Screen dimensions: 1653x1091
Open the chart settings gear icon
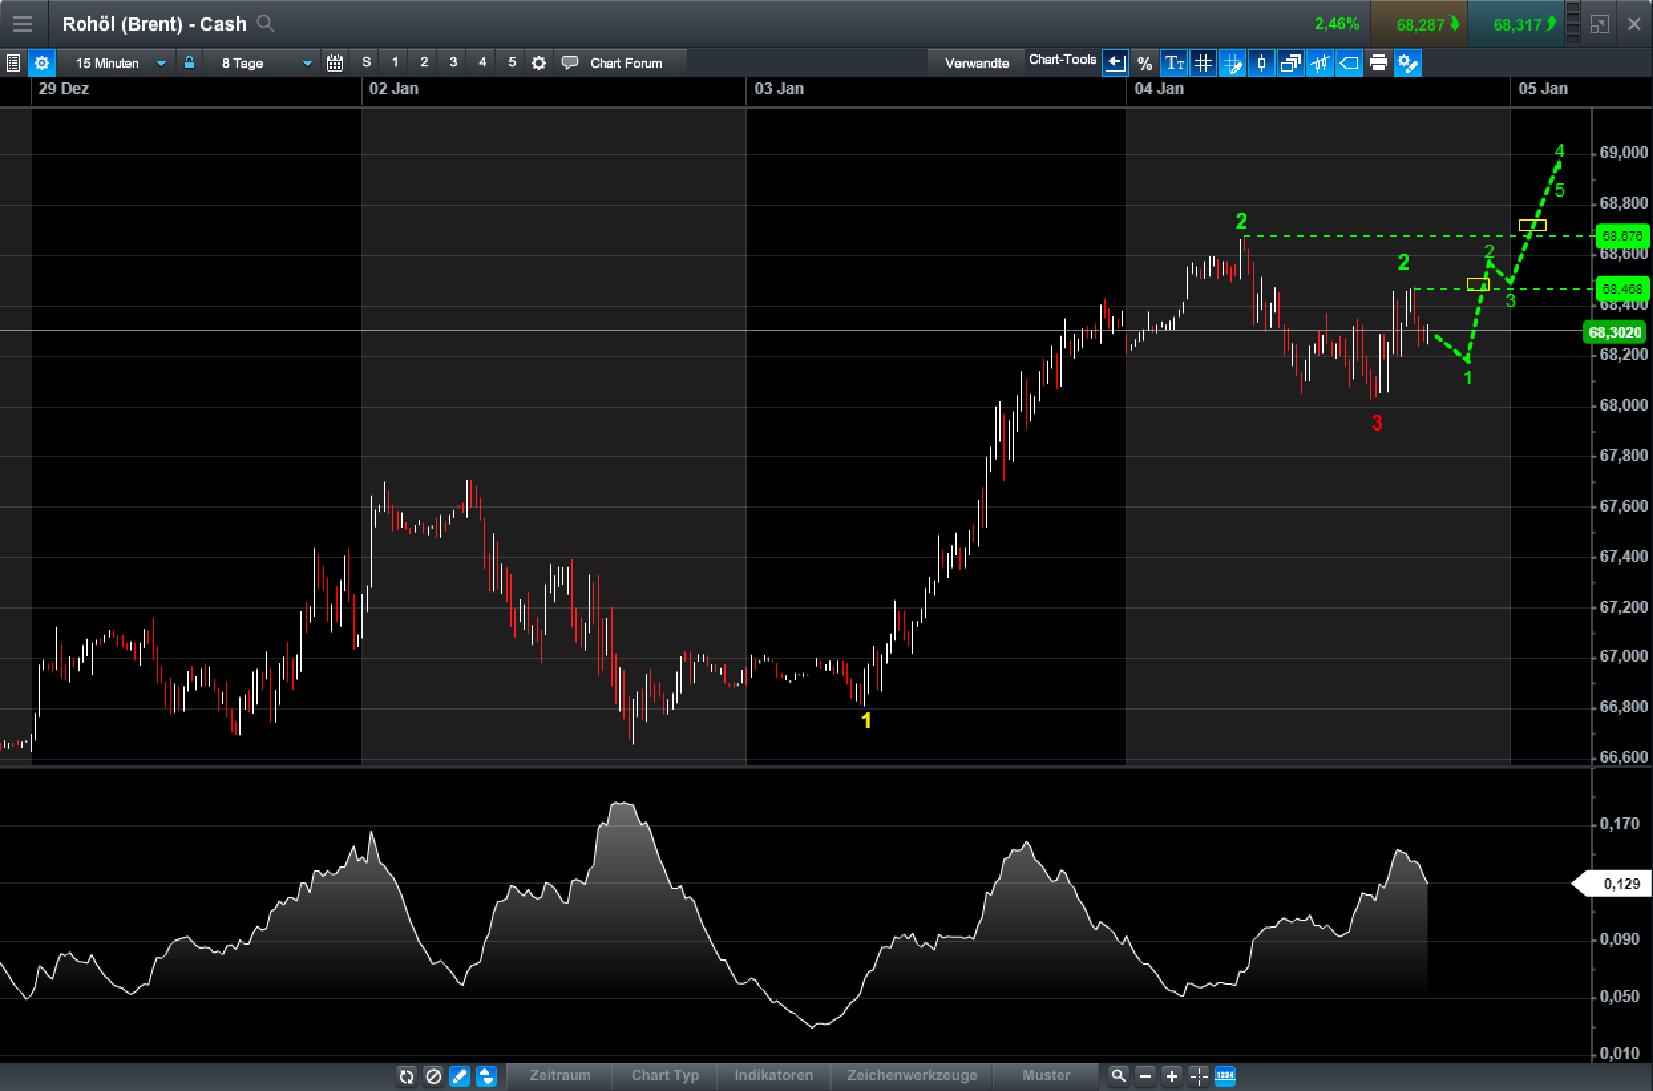click(x=41, y=62)
